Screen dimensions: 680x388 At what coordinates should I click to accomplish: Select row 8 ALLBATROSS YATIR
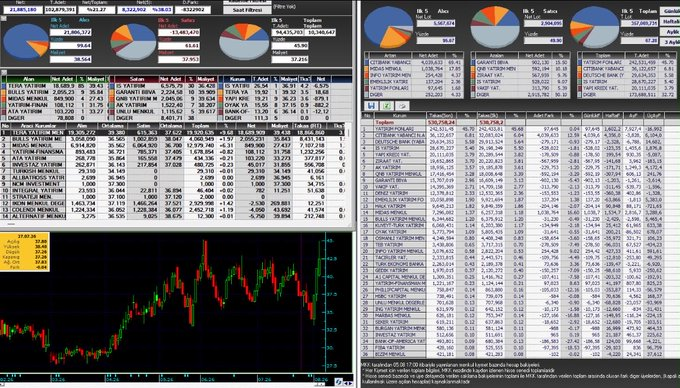click(173, 178)
